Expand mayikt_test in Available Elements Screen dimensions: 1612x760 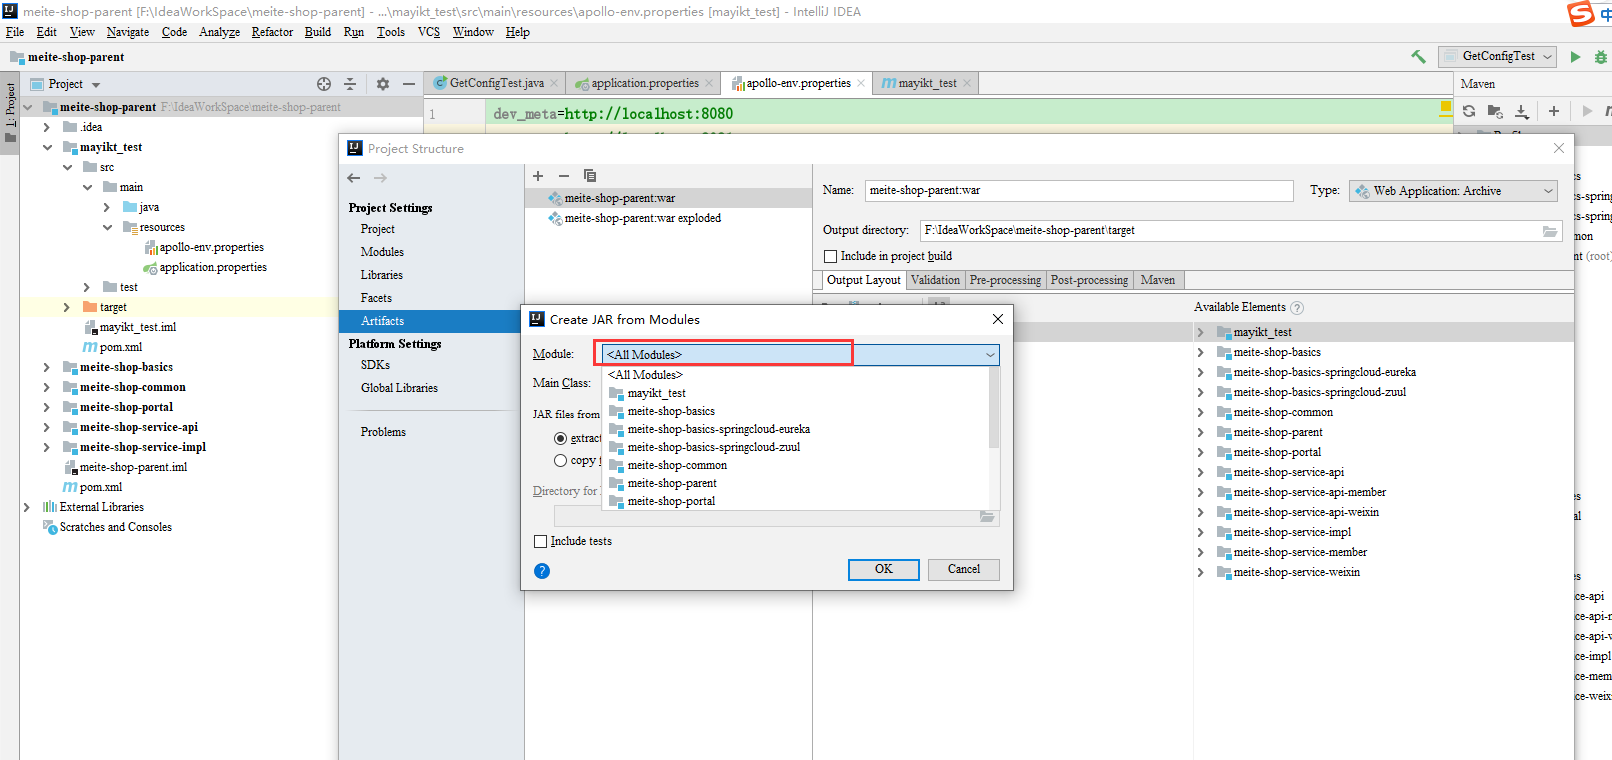[x=1200, y=332]
